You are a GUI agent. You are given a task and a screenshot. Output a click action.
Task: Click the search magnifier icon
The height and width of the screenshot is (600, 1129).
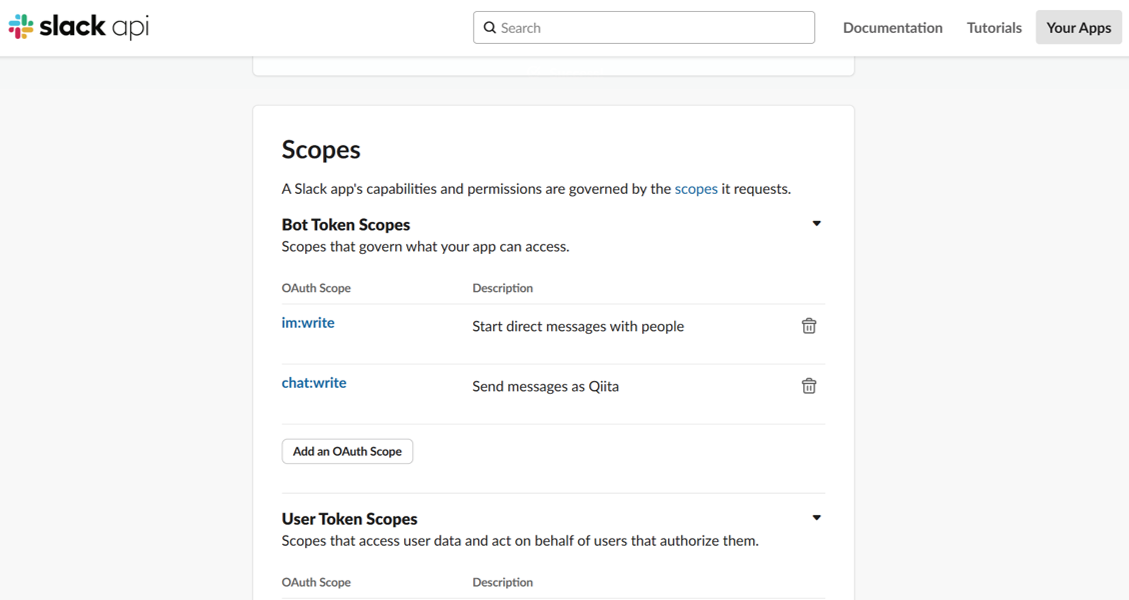tap(489, 27)
